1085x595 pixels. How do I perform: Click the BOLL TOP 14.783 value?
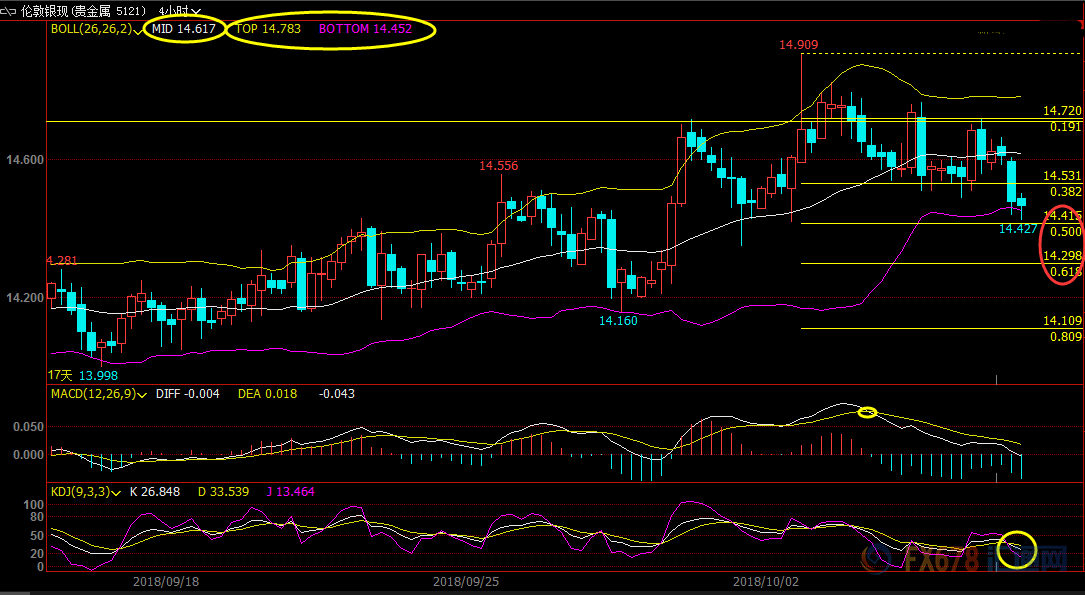tap(268, 30)
